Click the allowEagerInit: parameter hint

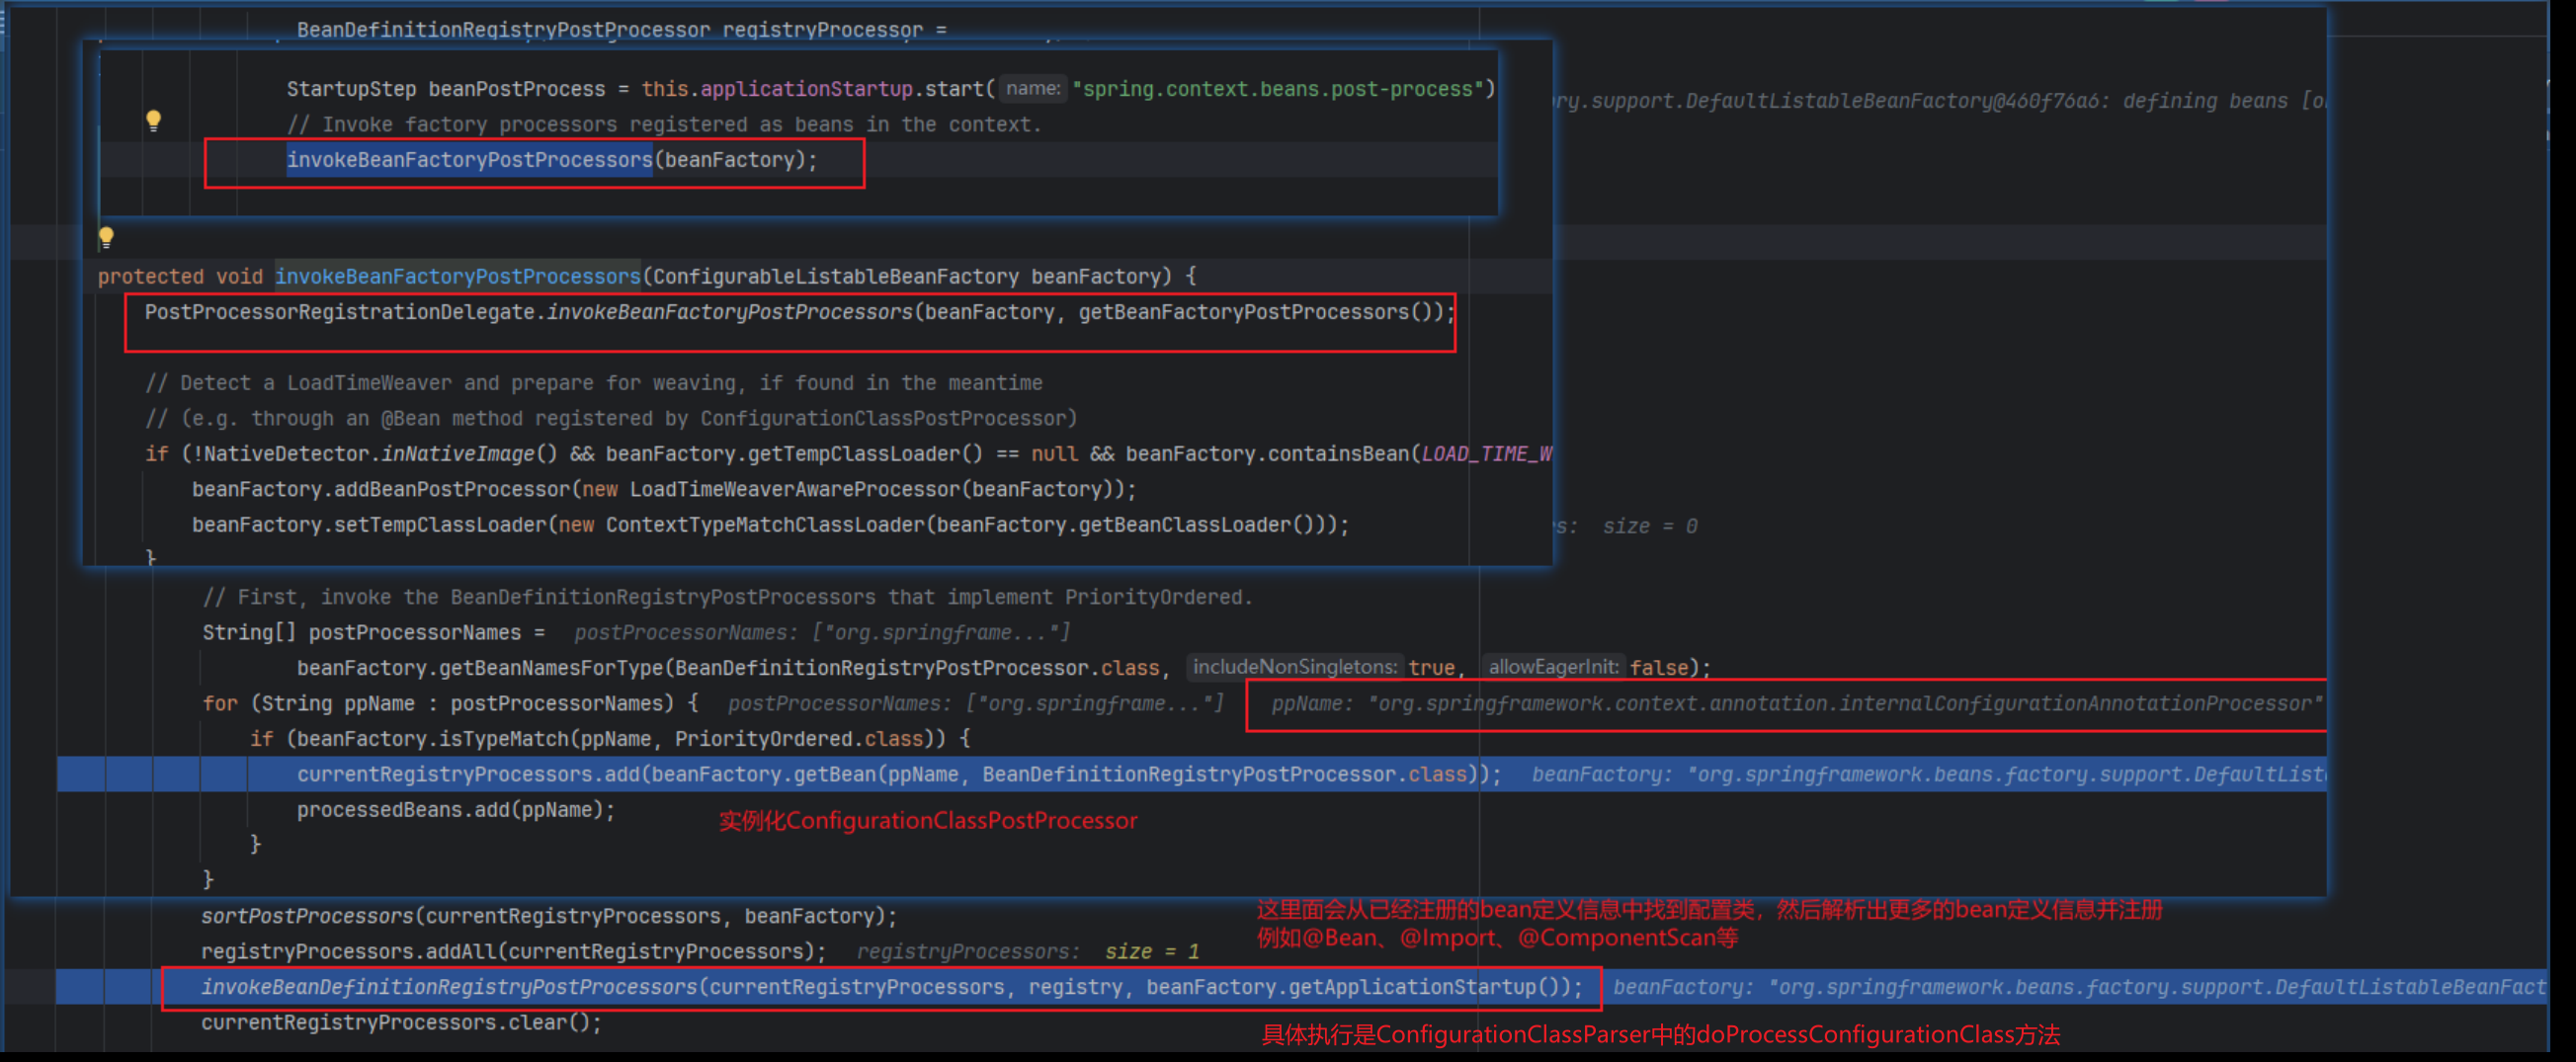click(x=1553, y=666)
